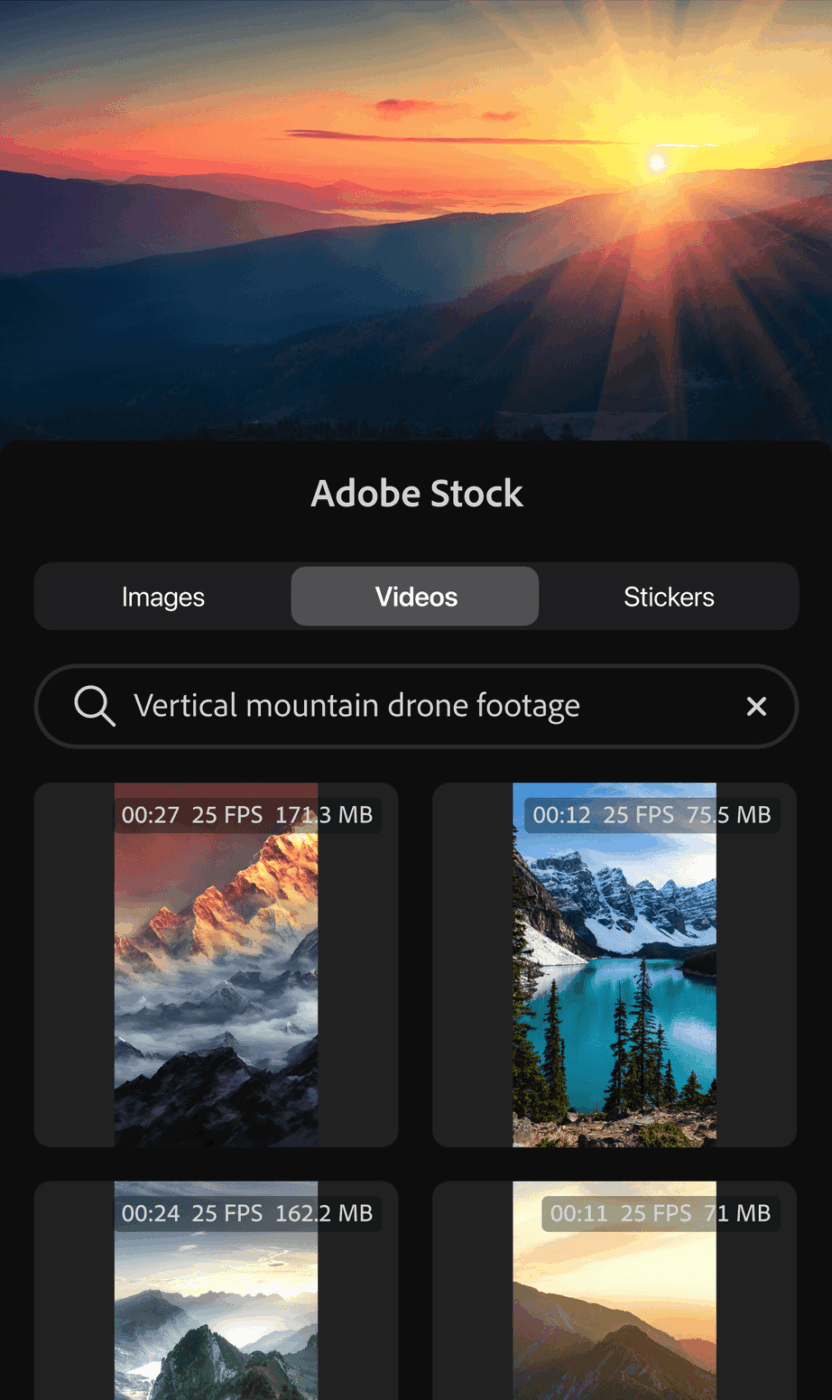Choose the 00:11 71 MB video thumbnail
The height and width of the screenshot is (1400, 832).
point(614,1290)
